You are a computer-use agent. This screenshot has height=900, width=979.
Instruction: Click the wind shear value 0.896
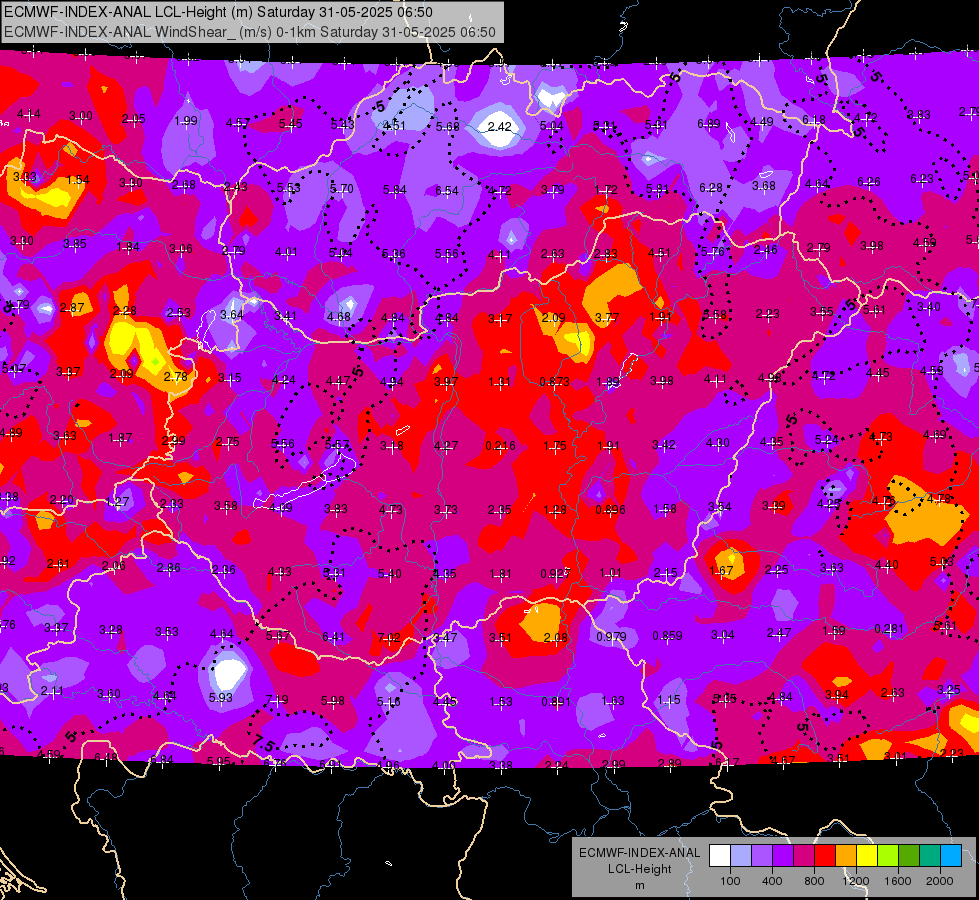[x=610, y=510]
